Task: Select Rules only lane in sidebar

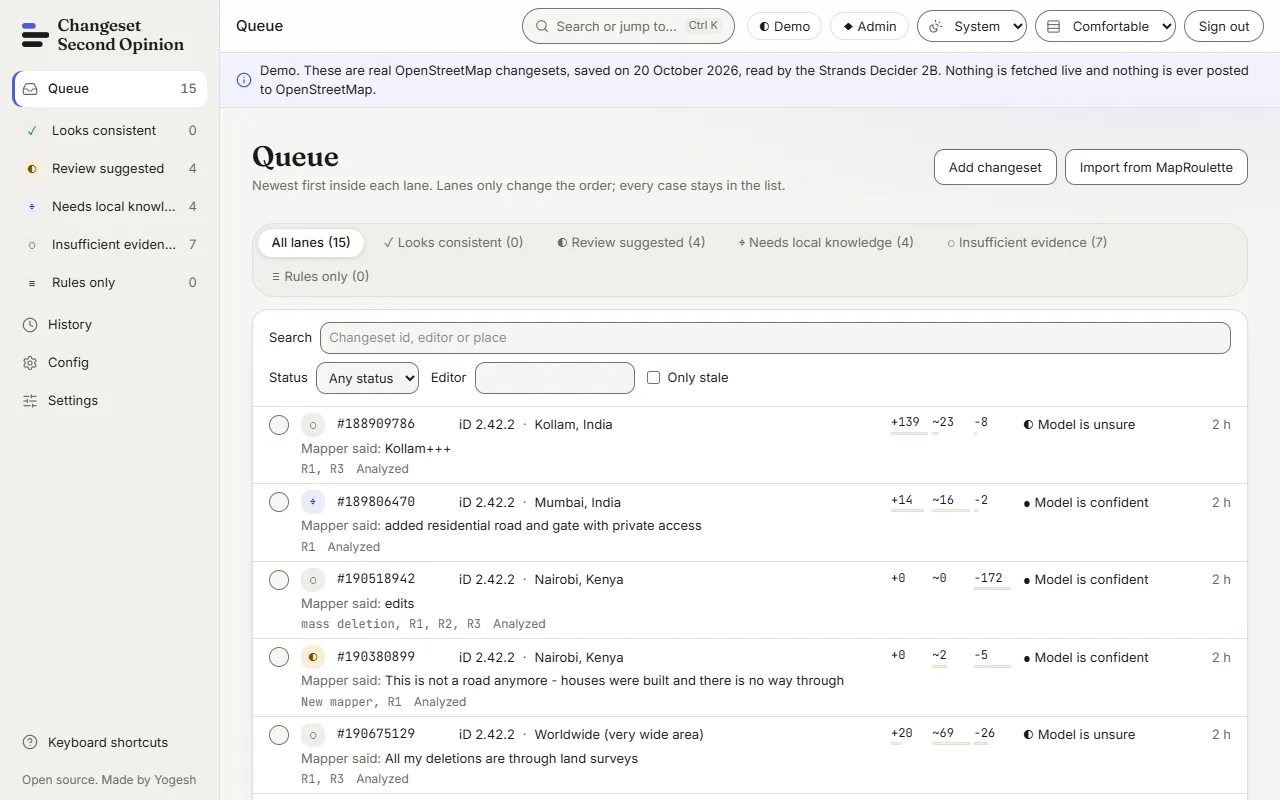Action: coord(110,282)
